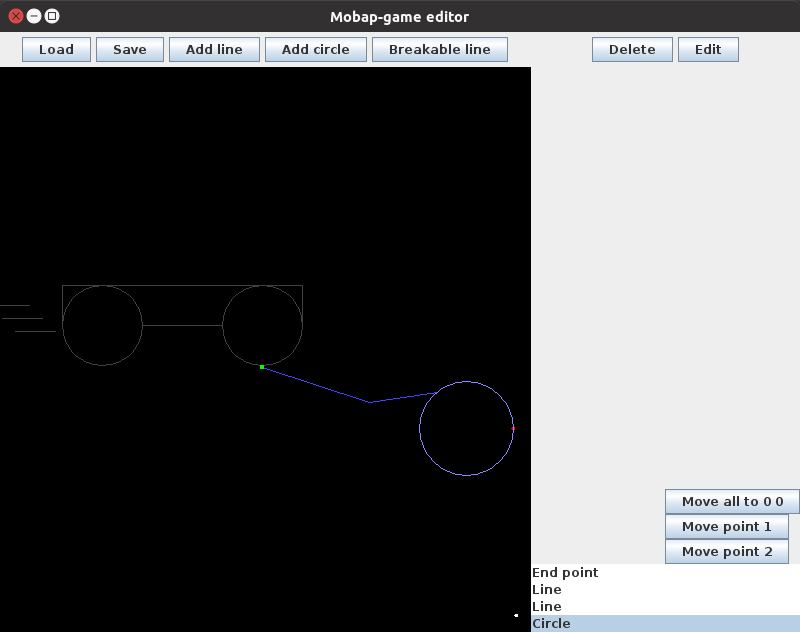Click the left wheel of the car drawing
This screenshot has height=632, width=800.
tap(102, 325)
